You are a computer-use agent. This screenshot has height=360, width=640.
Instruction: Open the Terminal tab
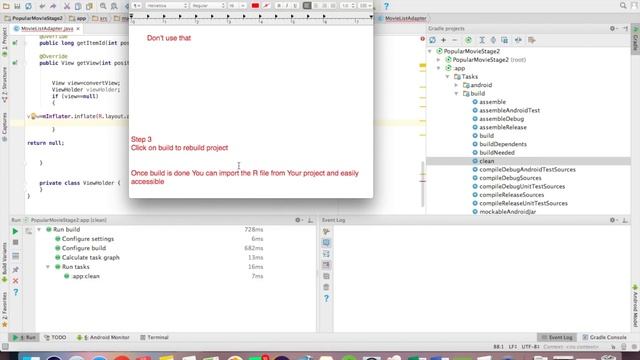[x=154, y=338]
